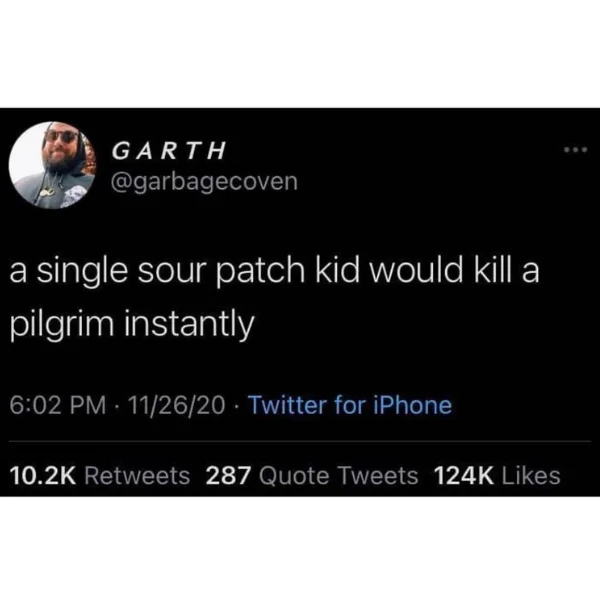Screen dimensions: 600x600
Task: Click the 6:02 PM timestamp
Action: [58, 405]
